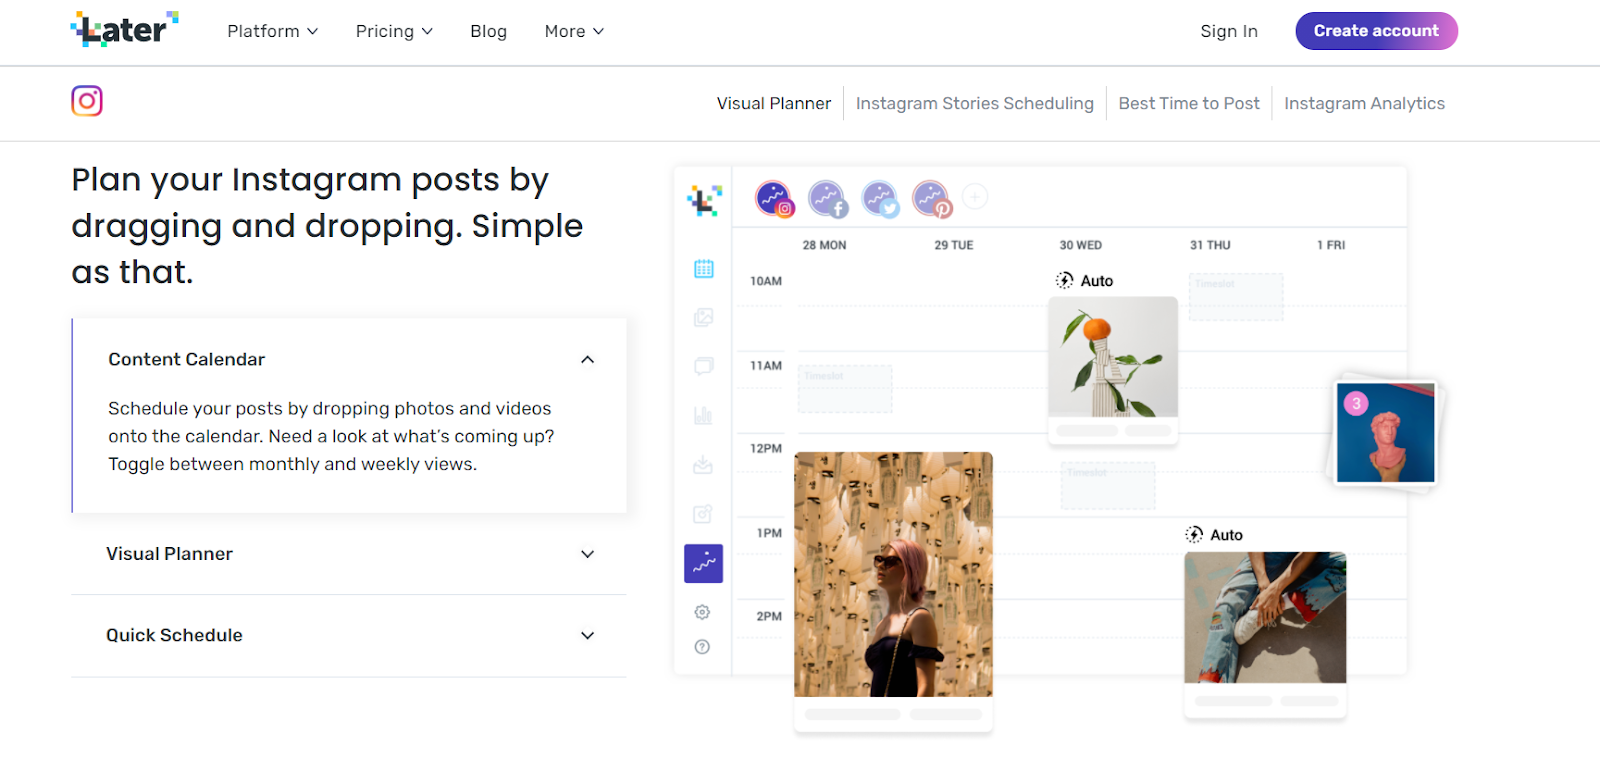Click the Thursday 10AM timeslot placeholder
The height and width of the screenshot is (771, 1600).
pyautogui.click(x=1236, y=297)
